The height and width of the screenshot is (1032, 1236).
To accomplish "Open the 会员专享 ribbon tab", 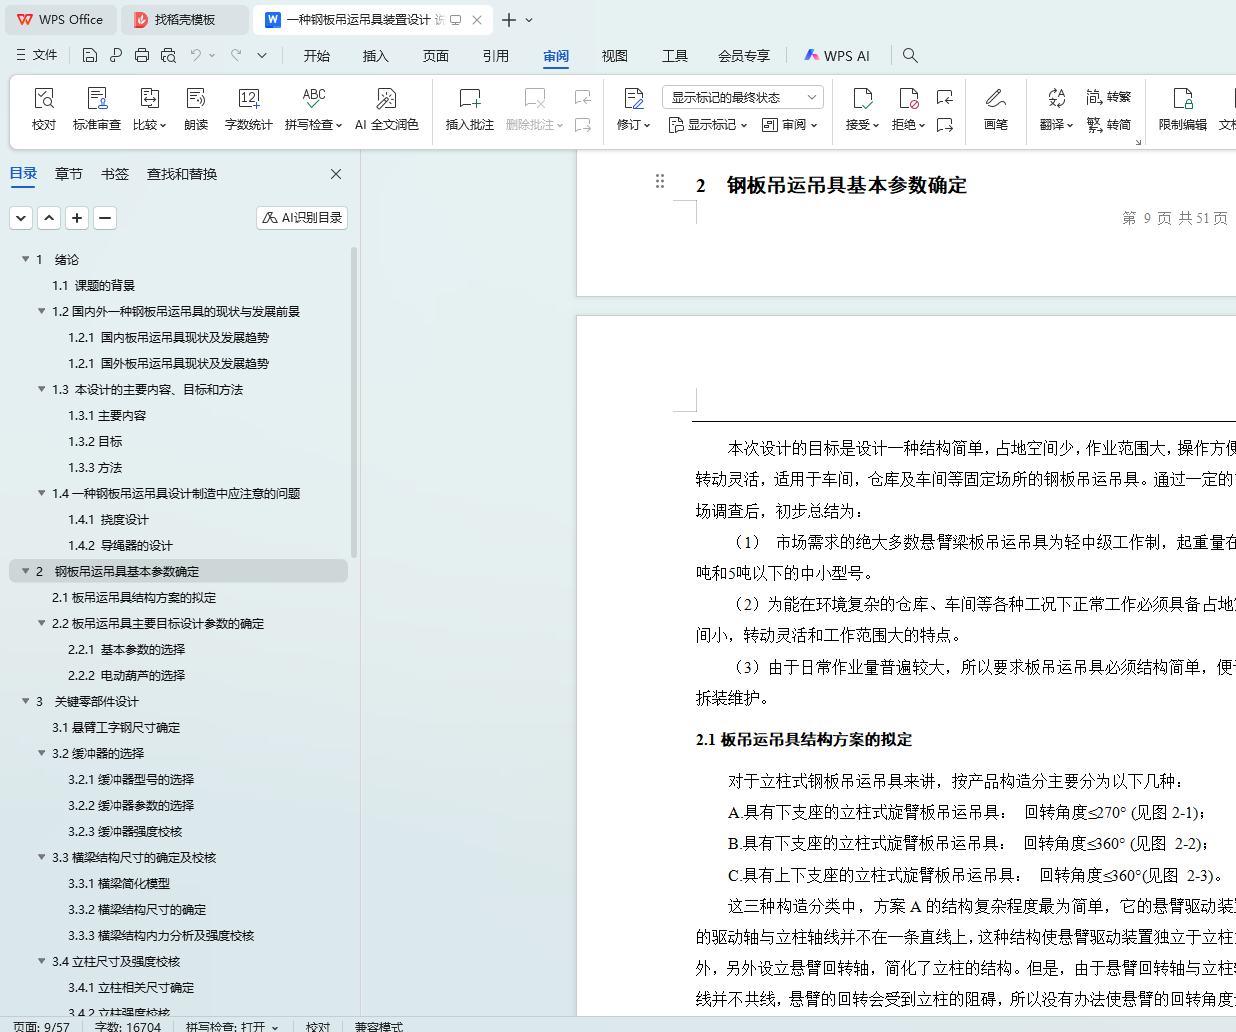I will [744, 56].
